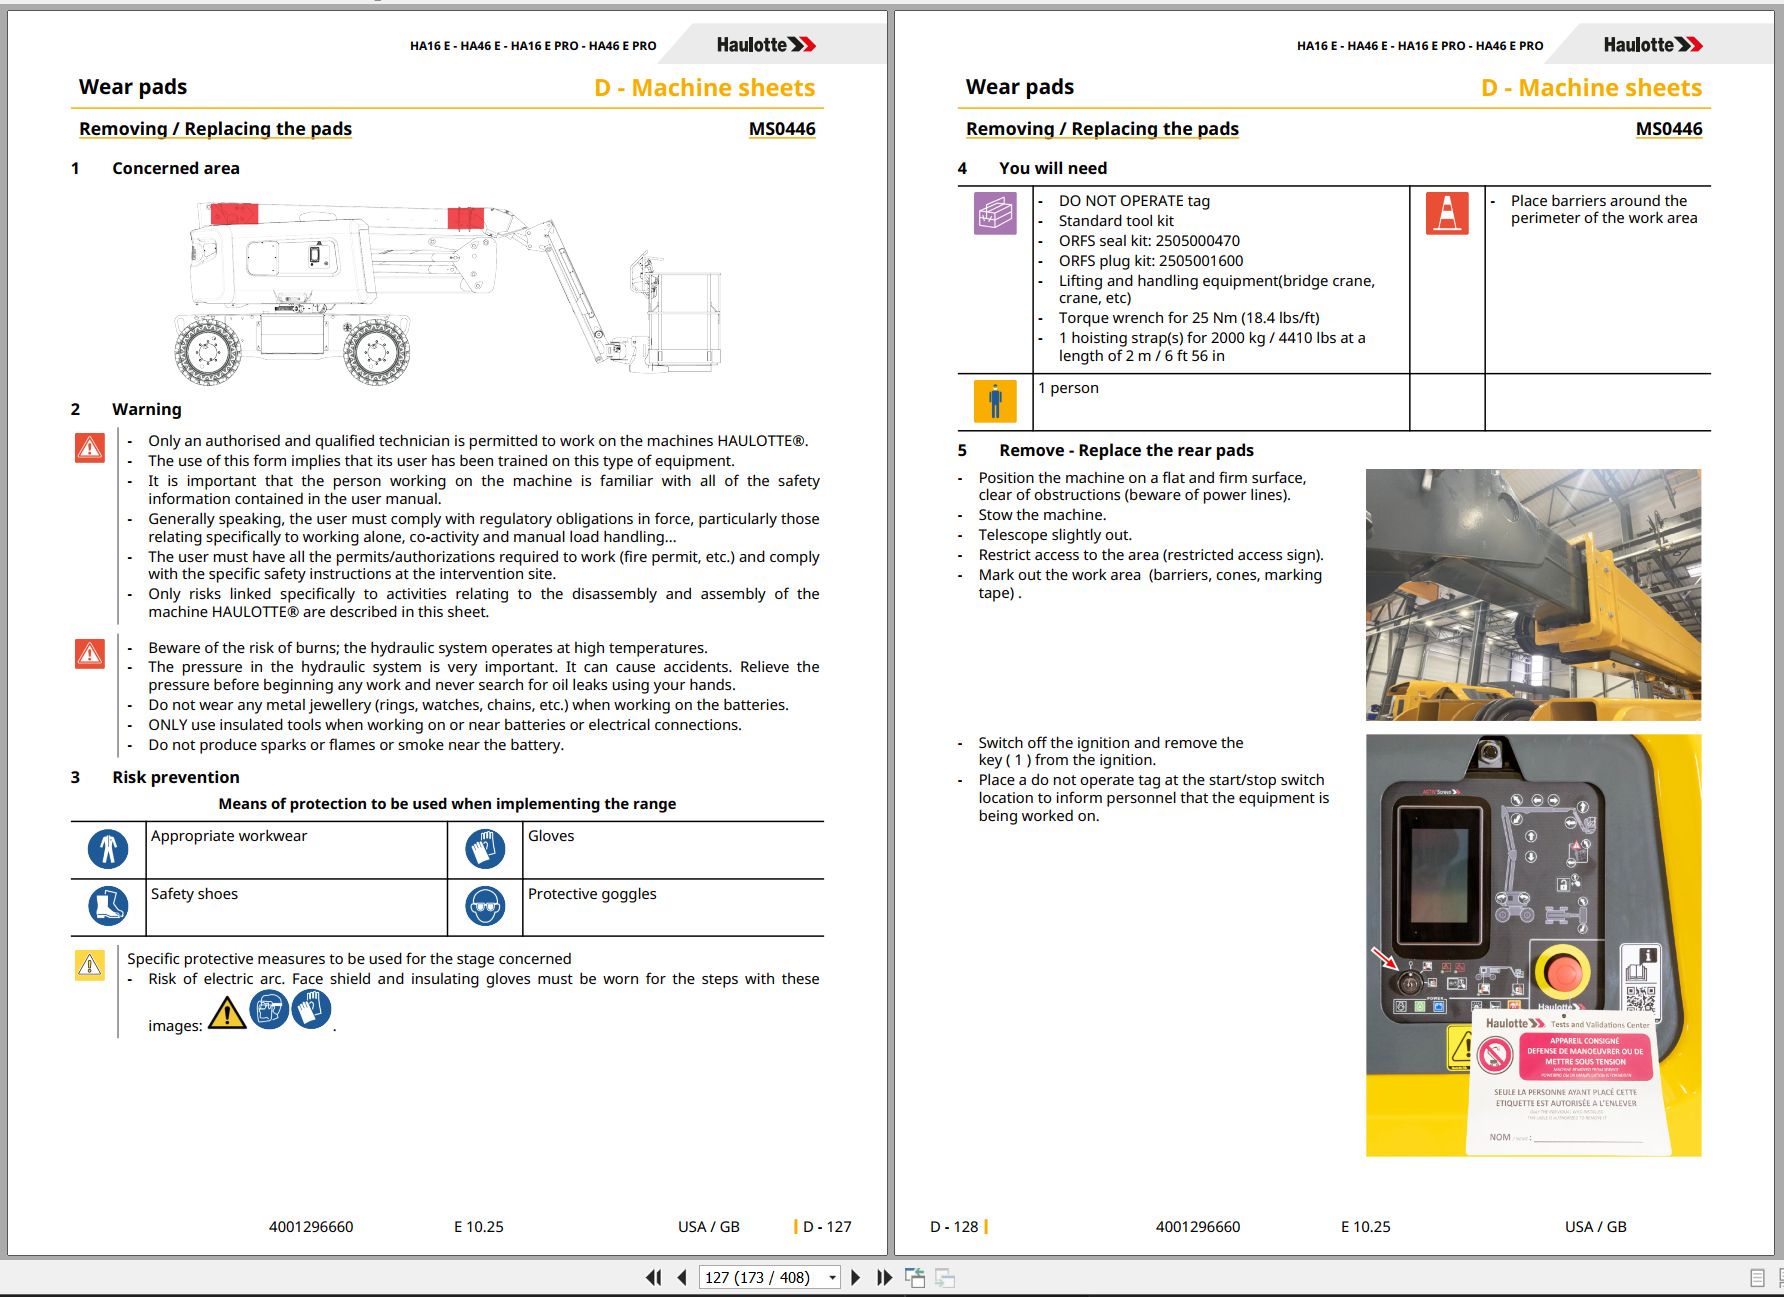Screen dimensions: 1784x1297
Task: Go to the next page
Action: pyautogui.click(x=855, y=1277)
